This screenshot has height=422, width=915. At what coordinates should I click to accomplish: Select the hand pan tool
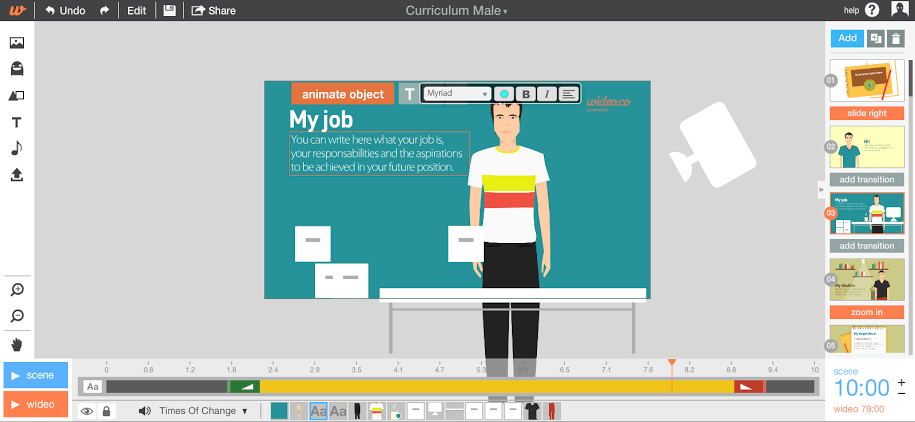[16, 344]
